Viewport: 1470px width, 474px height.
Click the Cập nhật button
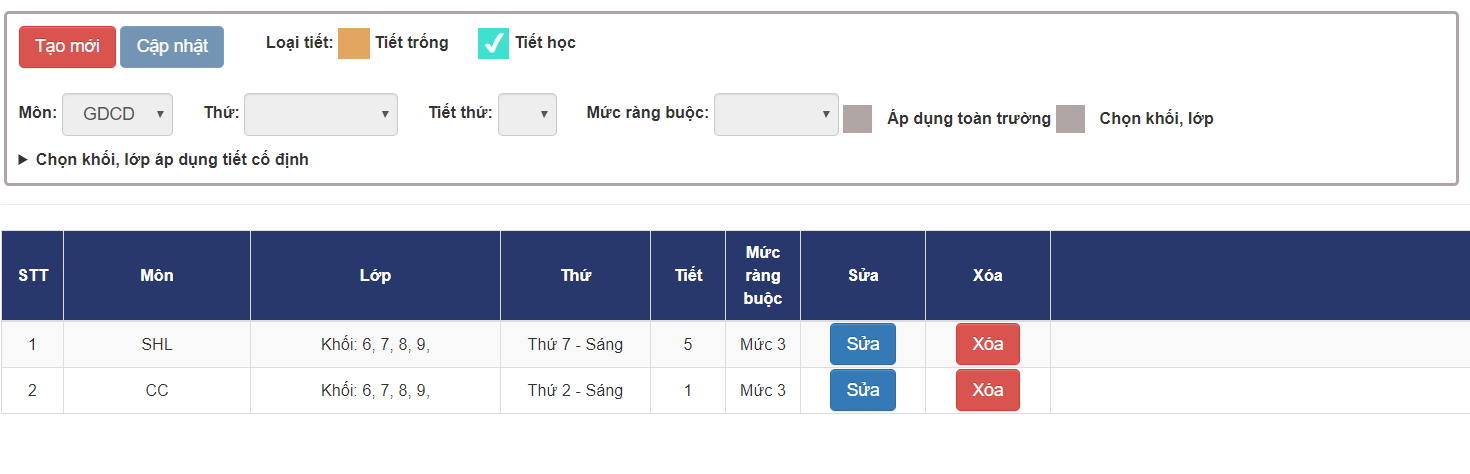(172, 47)
